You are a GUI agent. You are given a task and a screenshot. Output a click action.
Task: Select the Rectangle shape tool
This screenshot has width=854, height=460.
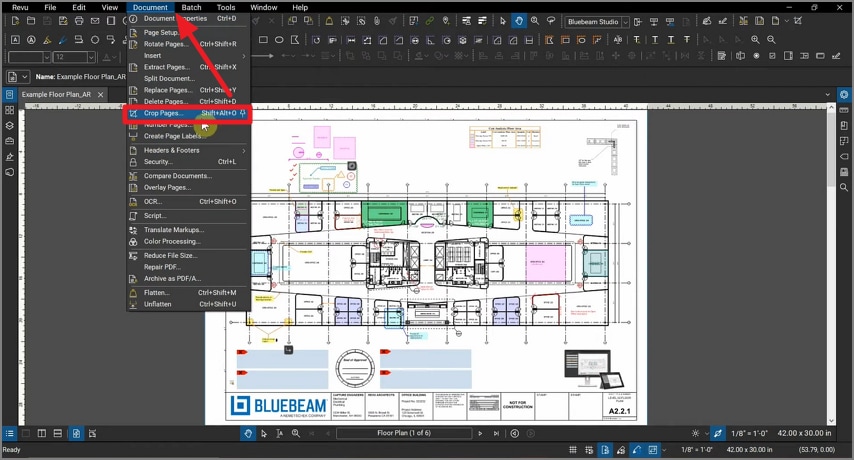(x=263, y=40)
